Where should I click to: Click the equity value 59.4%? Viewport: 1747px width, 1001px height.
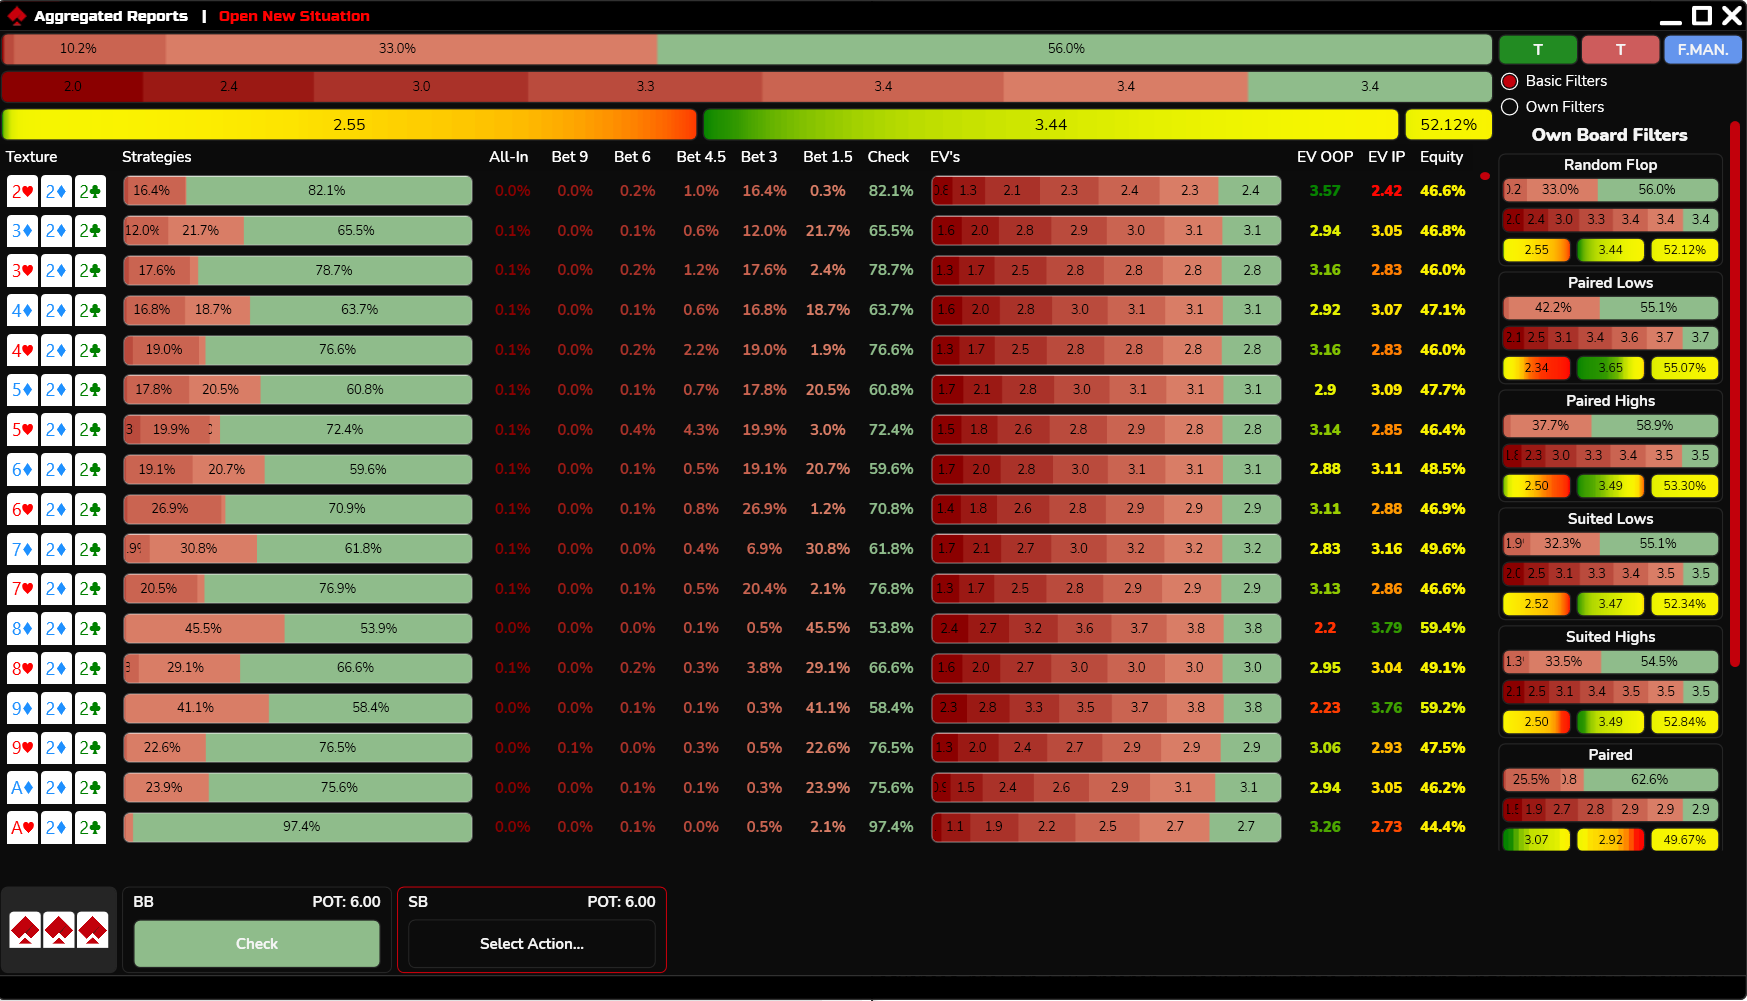(x=1442, y=628)
